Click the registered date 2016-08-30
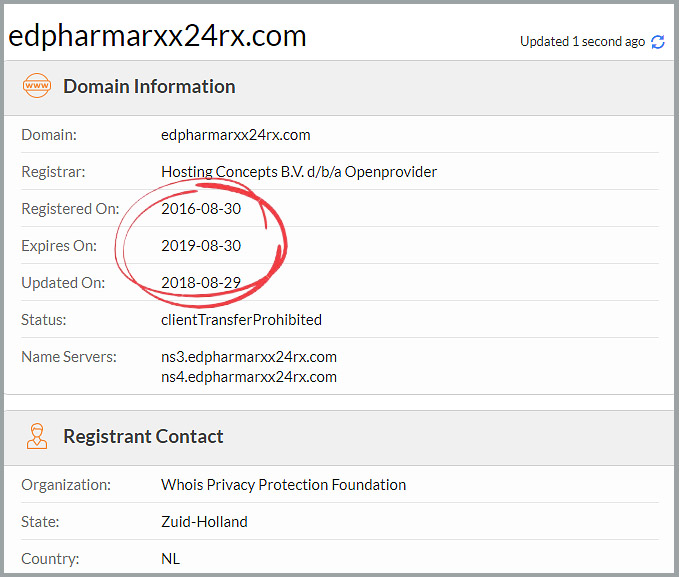 201,209
